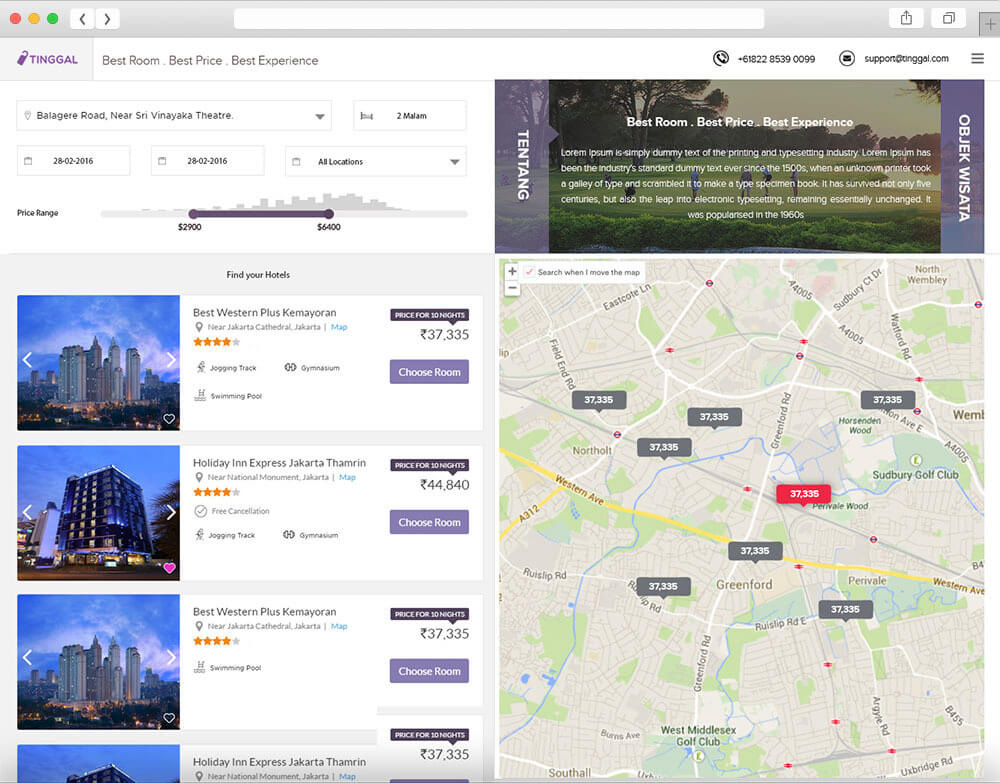Click the calendar icon of the second date field
1000x783 pixels.
pos(162,161)
